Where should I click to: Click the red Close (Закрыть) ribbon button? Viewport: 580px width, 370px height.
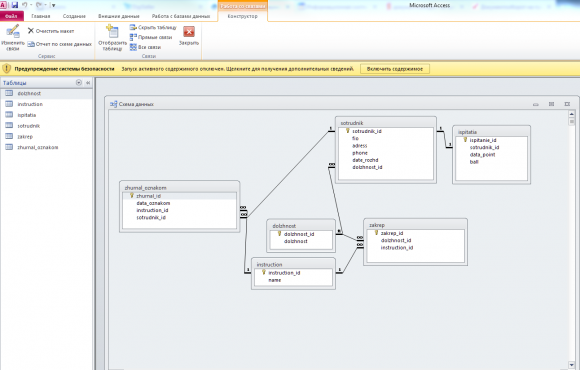point(189,32)
